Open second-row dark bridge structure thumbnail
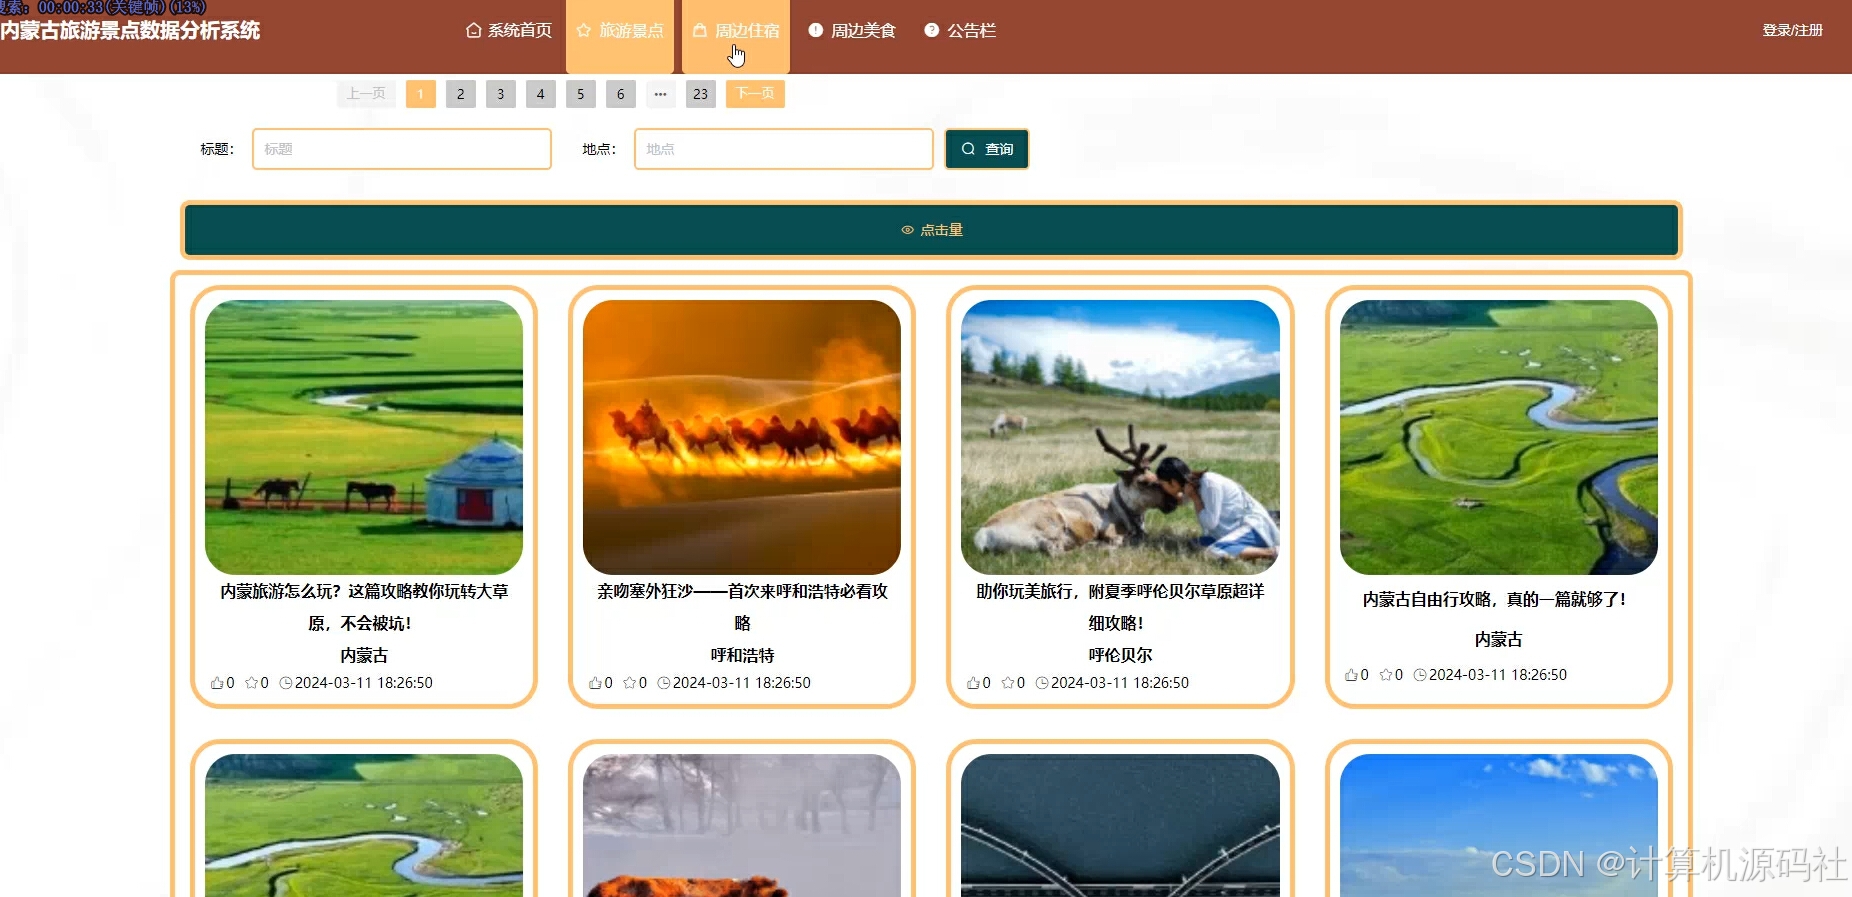This screenshot has width=1852, height=897. coord(1120,826)
